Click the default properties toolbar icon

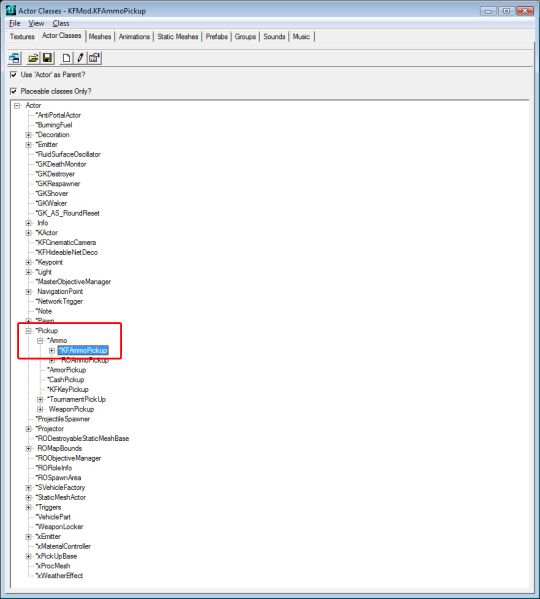tap(94, 58)
